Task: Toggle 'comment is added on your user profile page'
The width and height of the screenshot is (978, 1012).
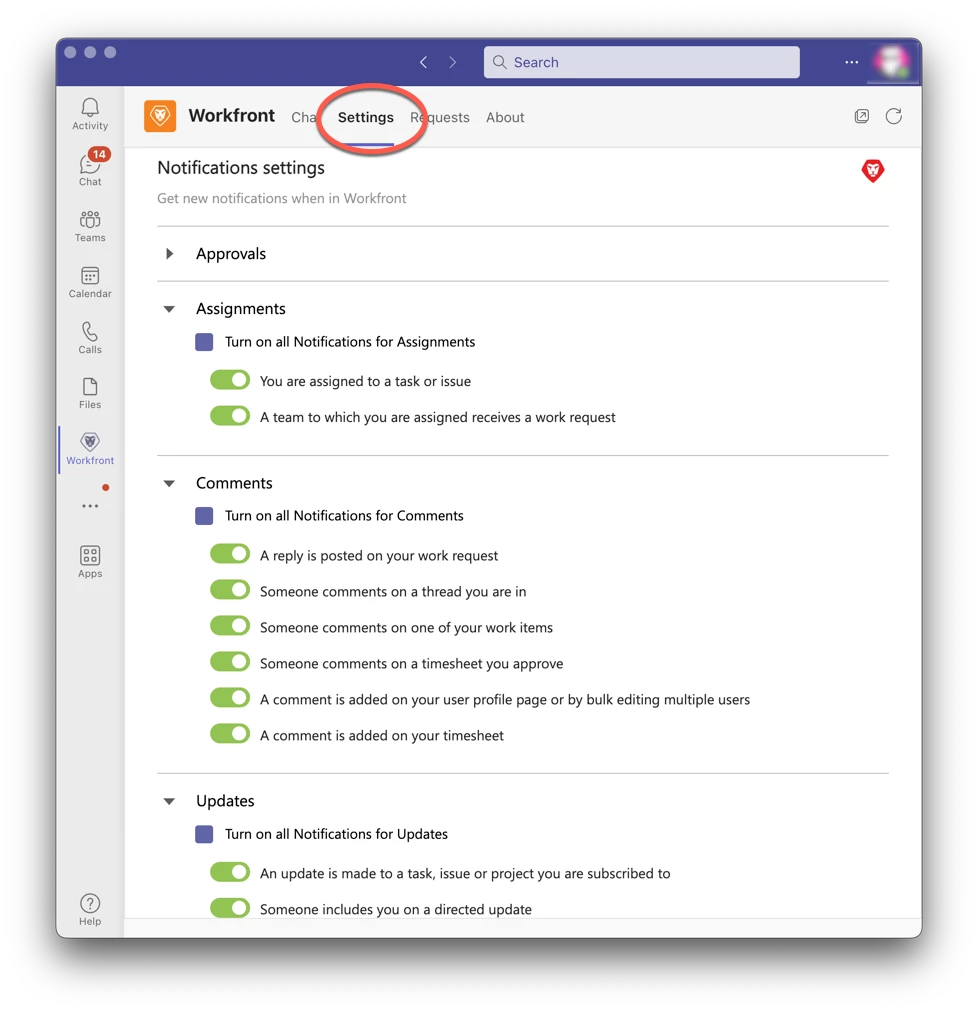Action: (x=230, y=698)
